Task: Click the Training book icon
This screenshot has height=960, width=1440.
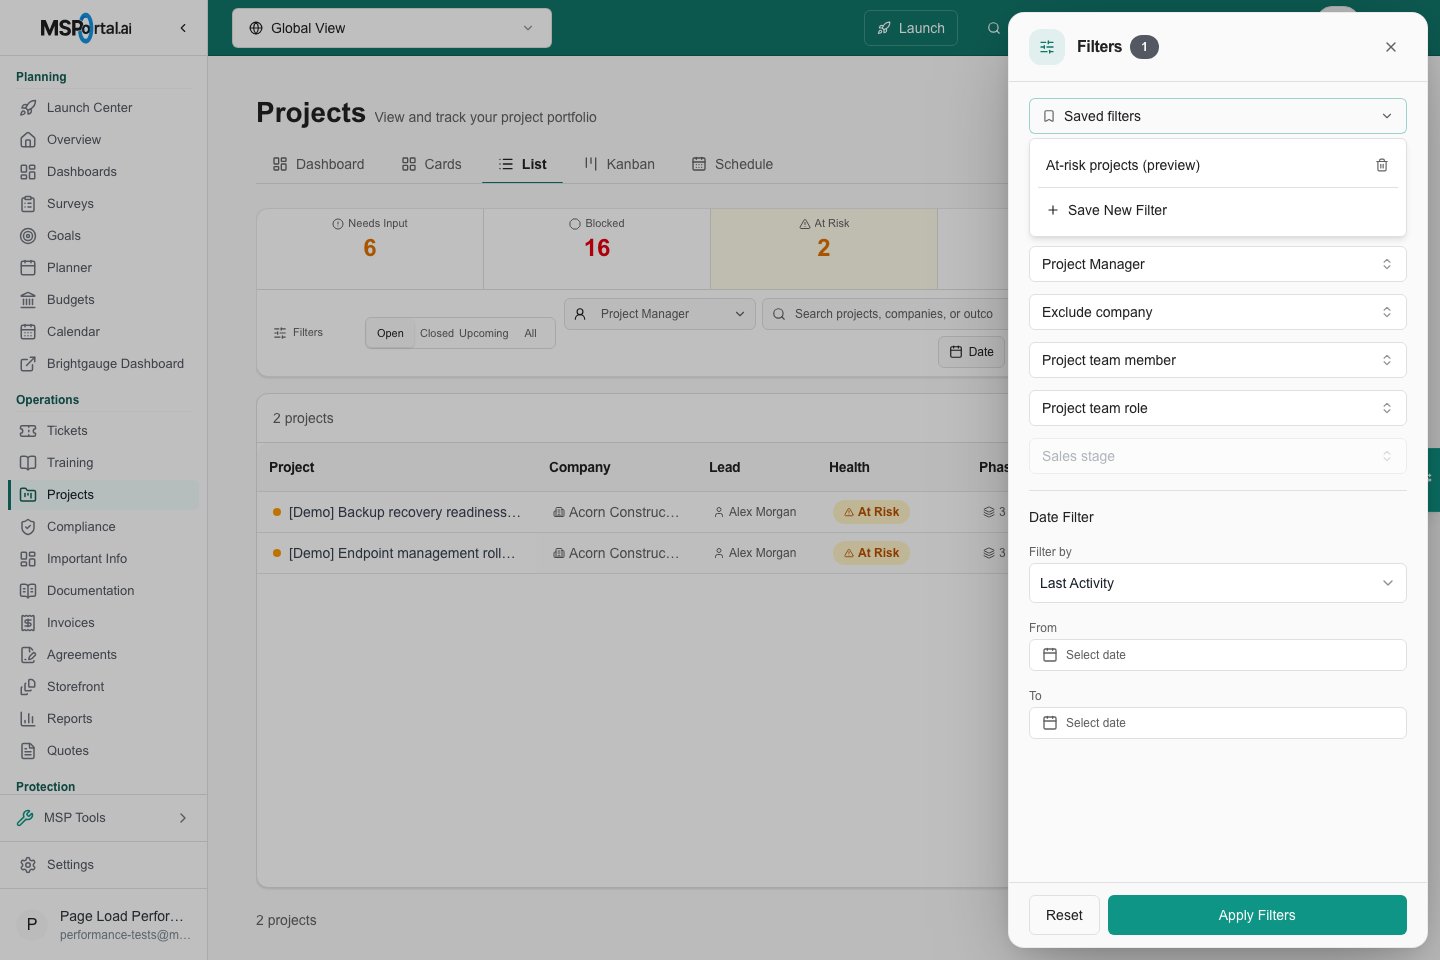Action: click(28, 463)
